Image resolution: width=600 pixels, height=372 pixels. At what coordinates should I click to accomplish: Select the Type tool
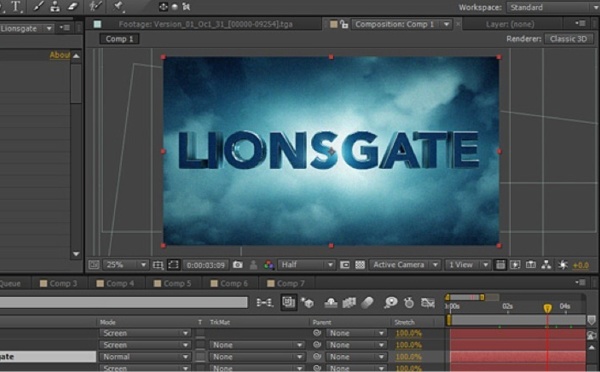[x=16, y=6]
